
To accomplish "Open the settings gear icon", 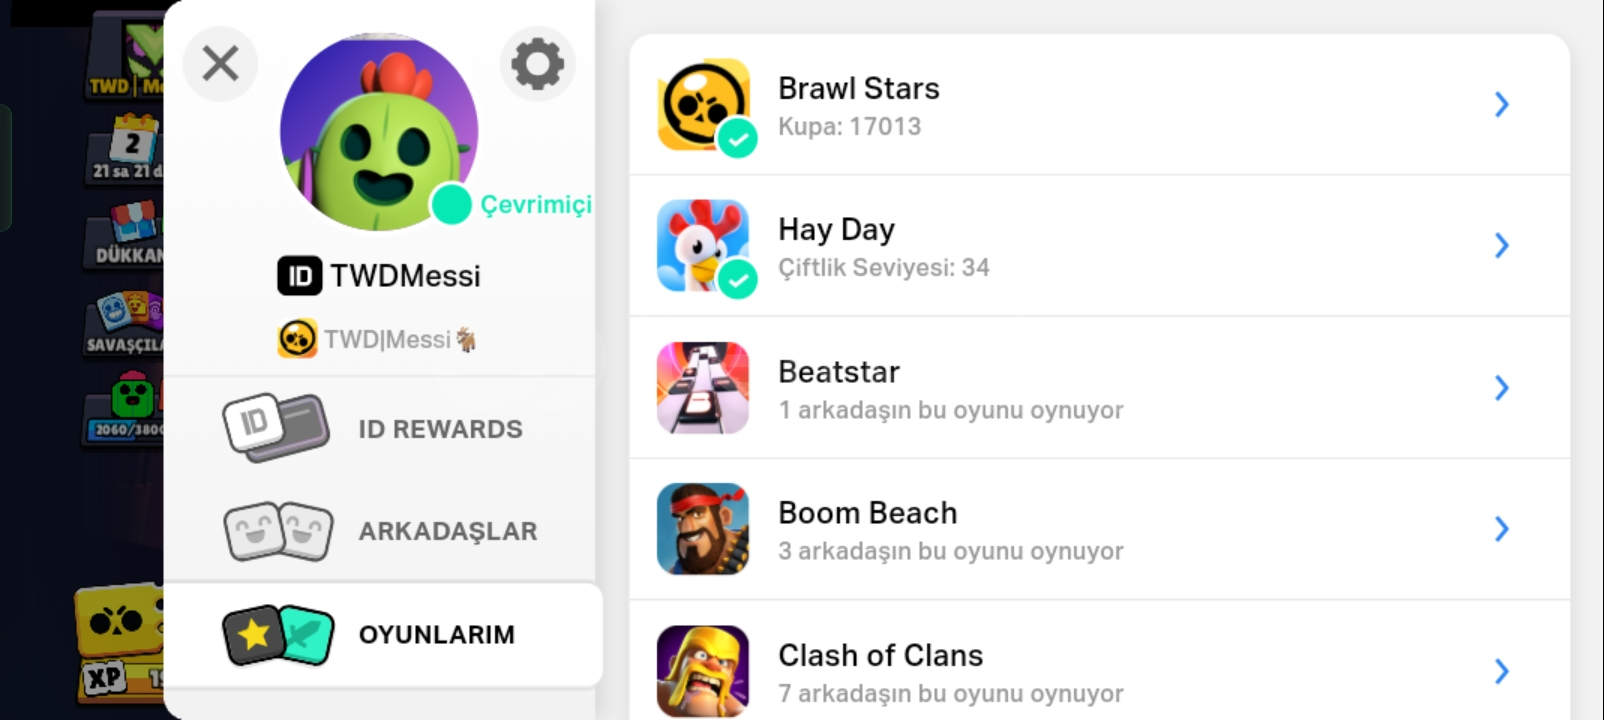I will 537,64.
